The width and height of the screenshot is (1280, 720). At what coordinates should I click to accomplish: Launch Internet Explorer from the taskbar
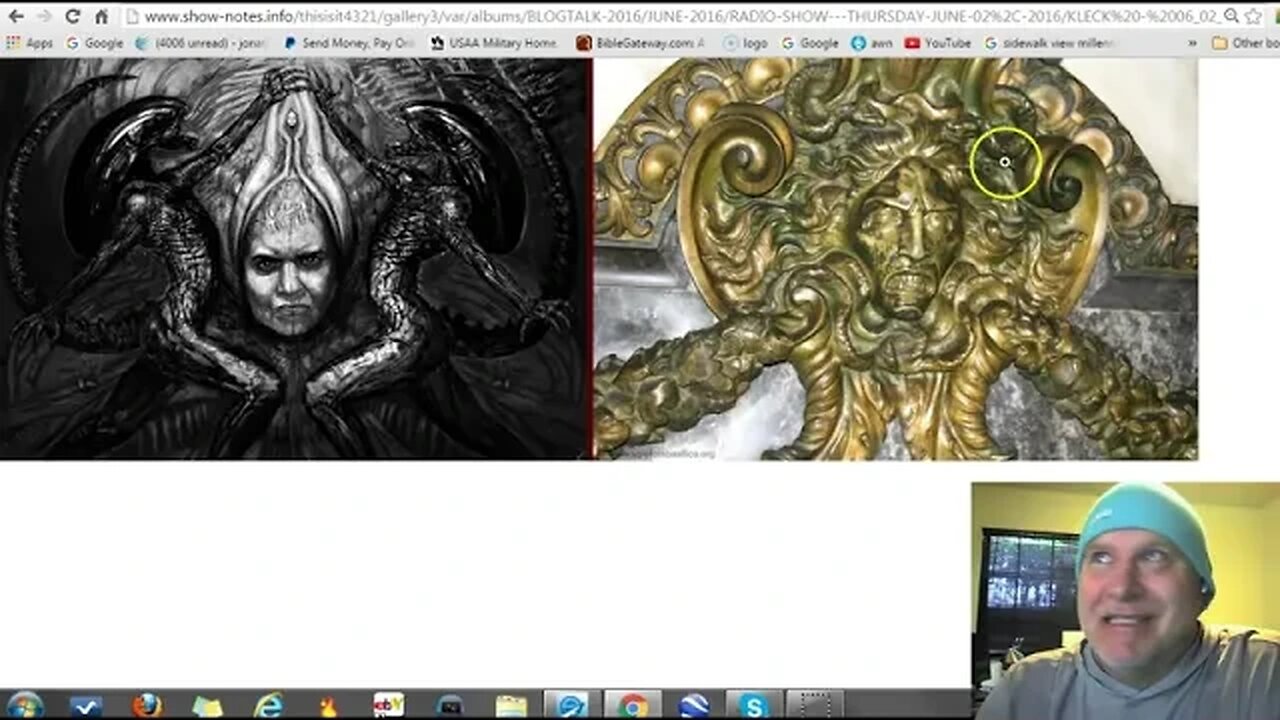pos(268,705)
